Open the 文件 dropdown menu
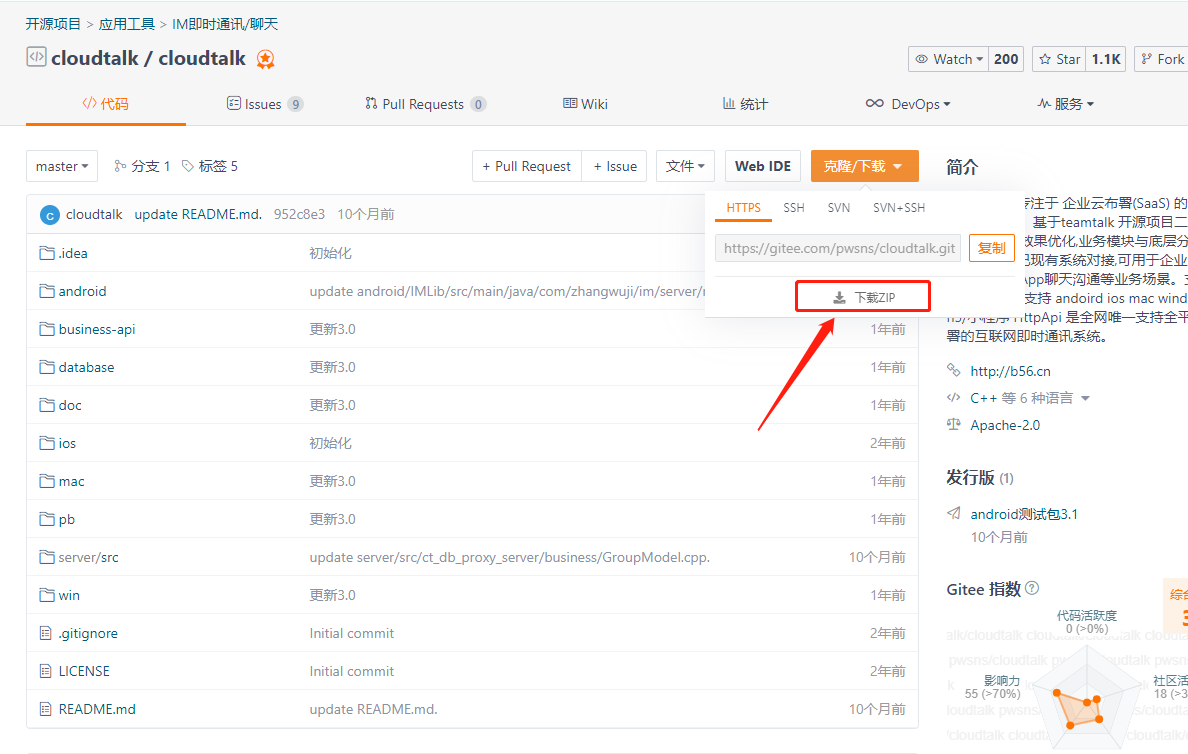This screenshot has width=1188, height=754. click(686, 166)
